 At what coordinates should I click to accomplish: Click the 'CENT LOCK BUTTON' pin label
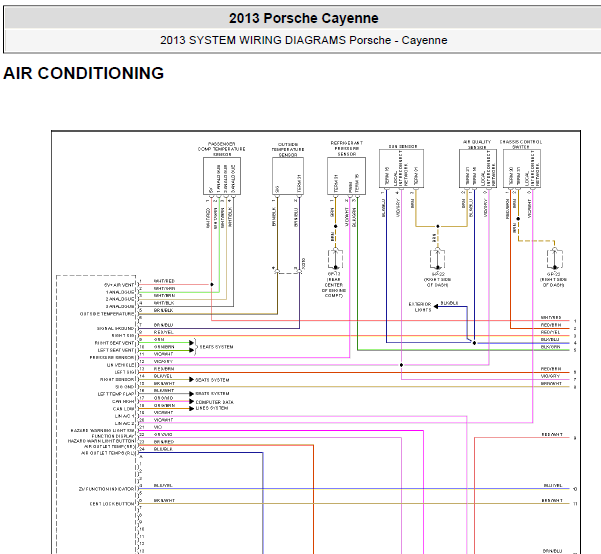point(112,504)
